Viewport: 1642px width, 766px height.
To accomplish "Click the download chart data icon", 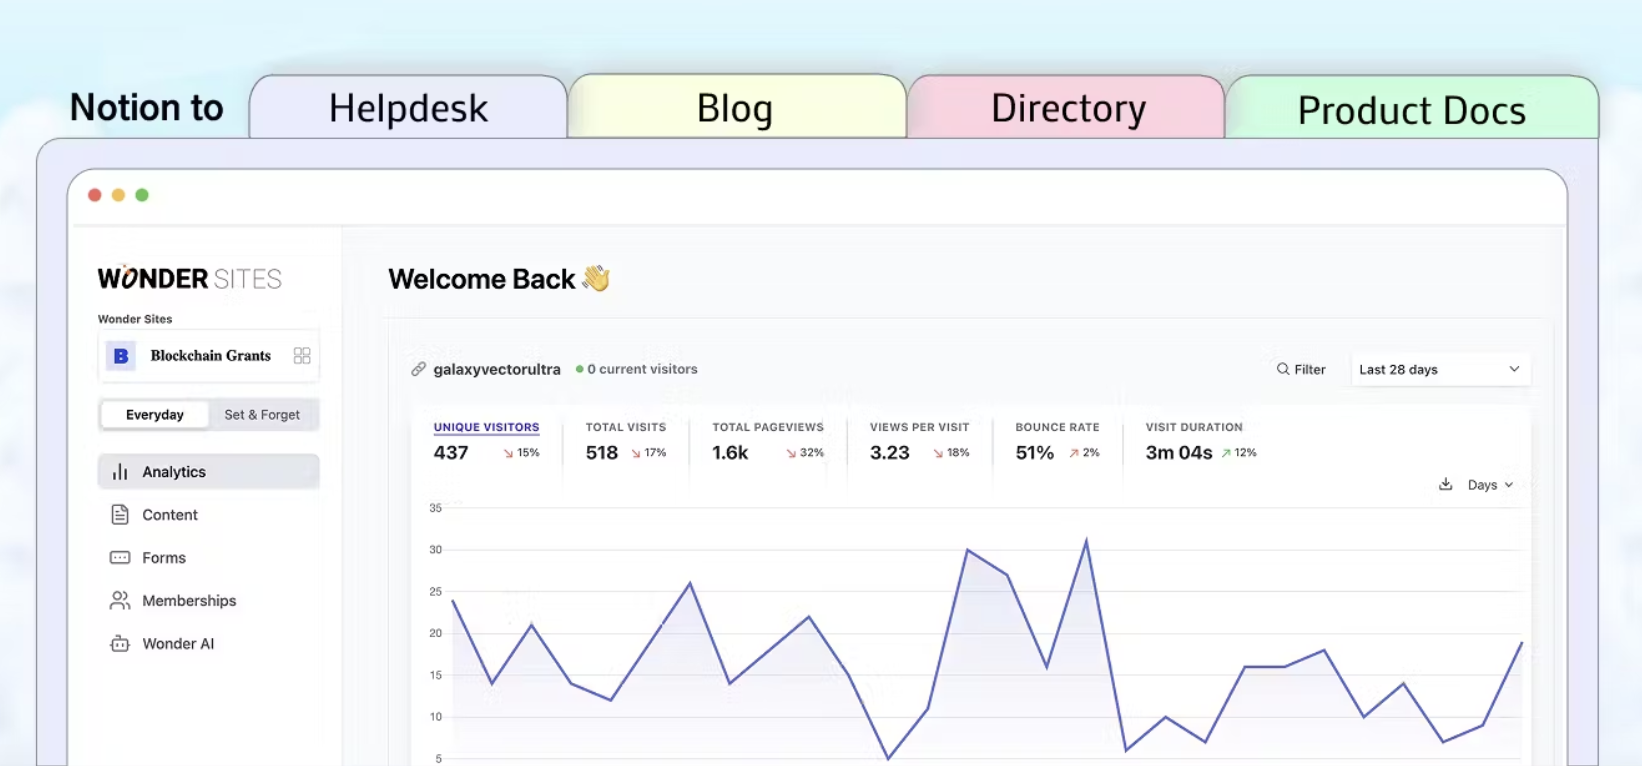I will [1445, 484].
